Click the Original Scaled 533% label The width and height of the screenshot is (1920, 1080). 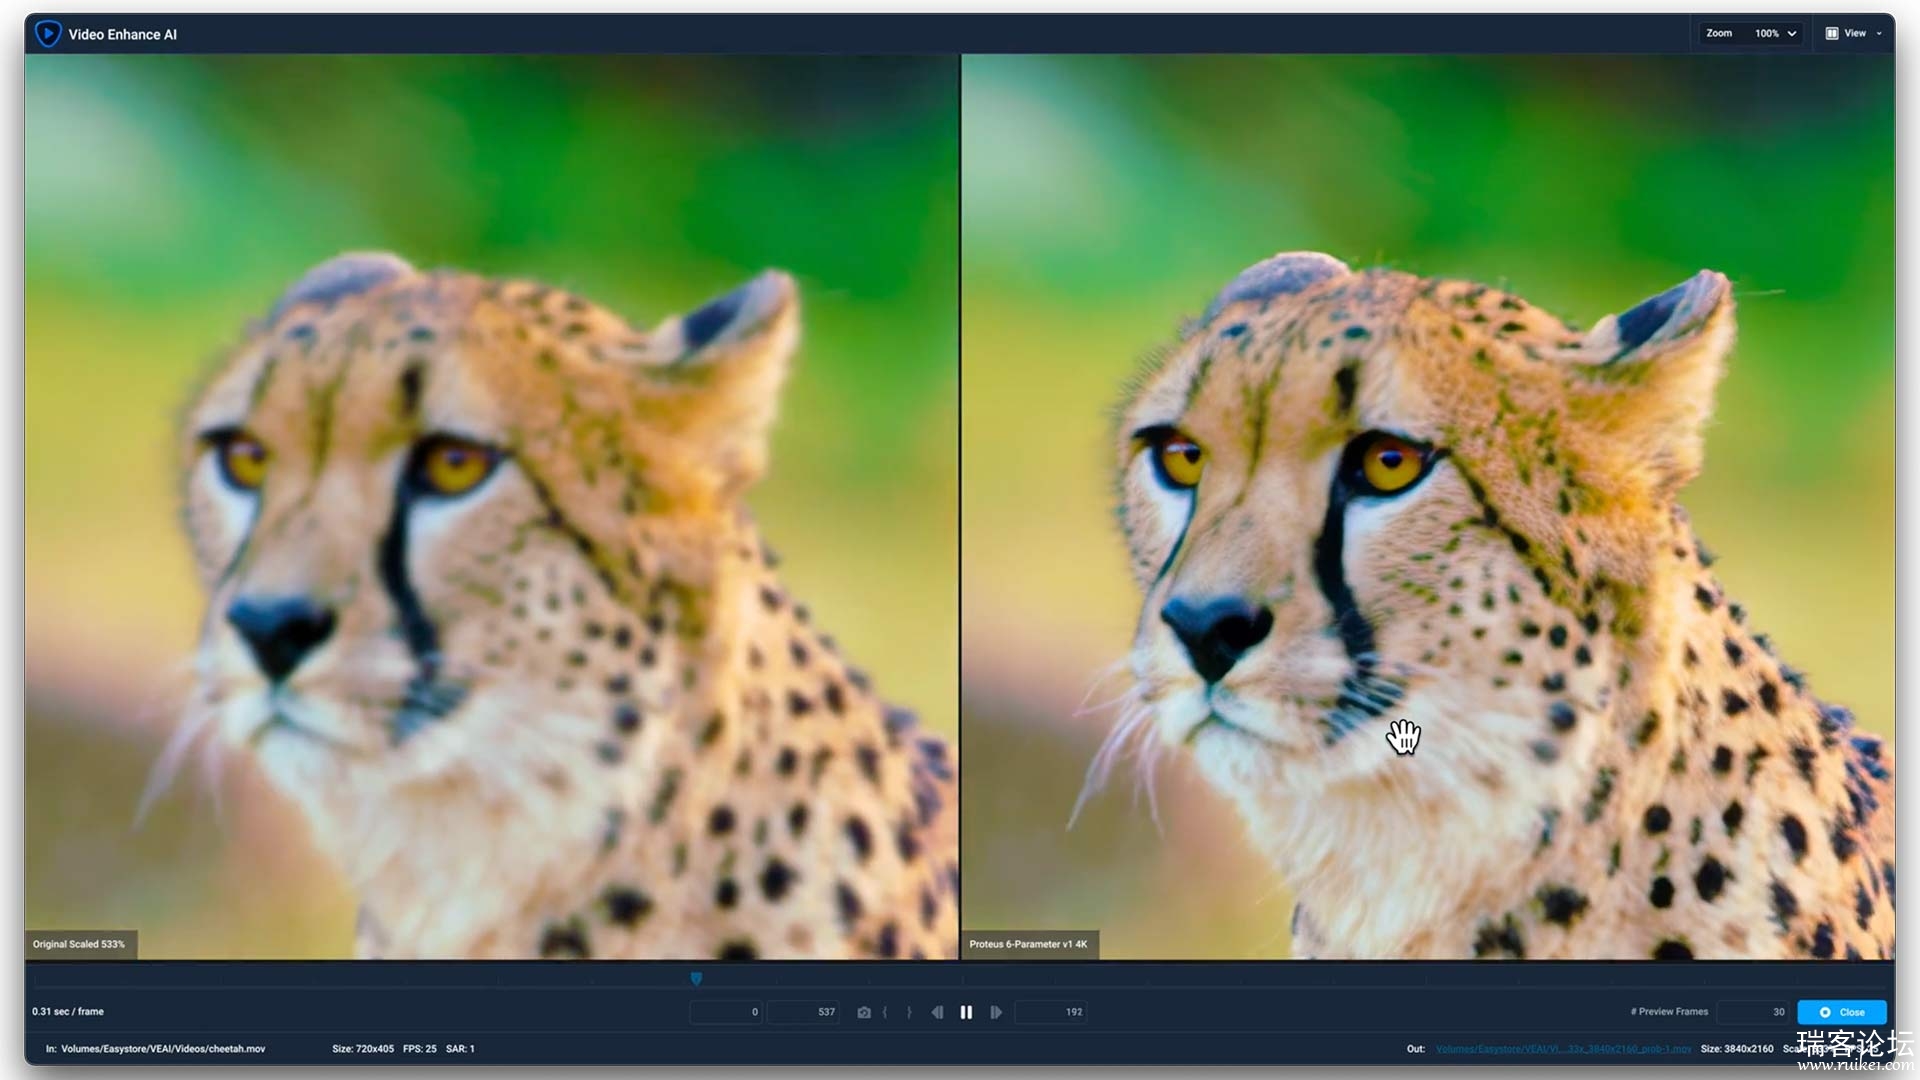[79, 944]
